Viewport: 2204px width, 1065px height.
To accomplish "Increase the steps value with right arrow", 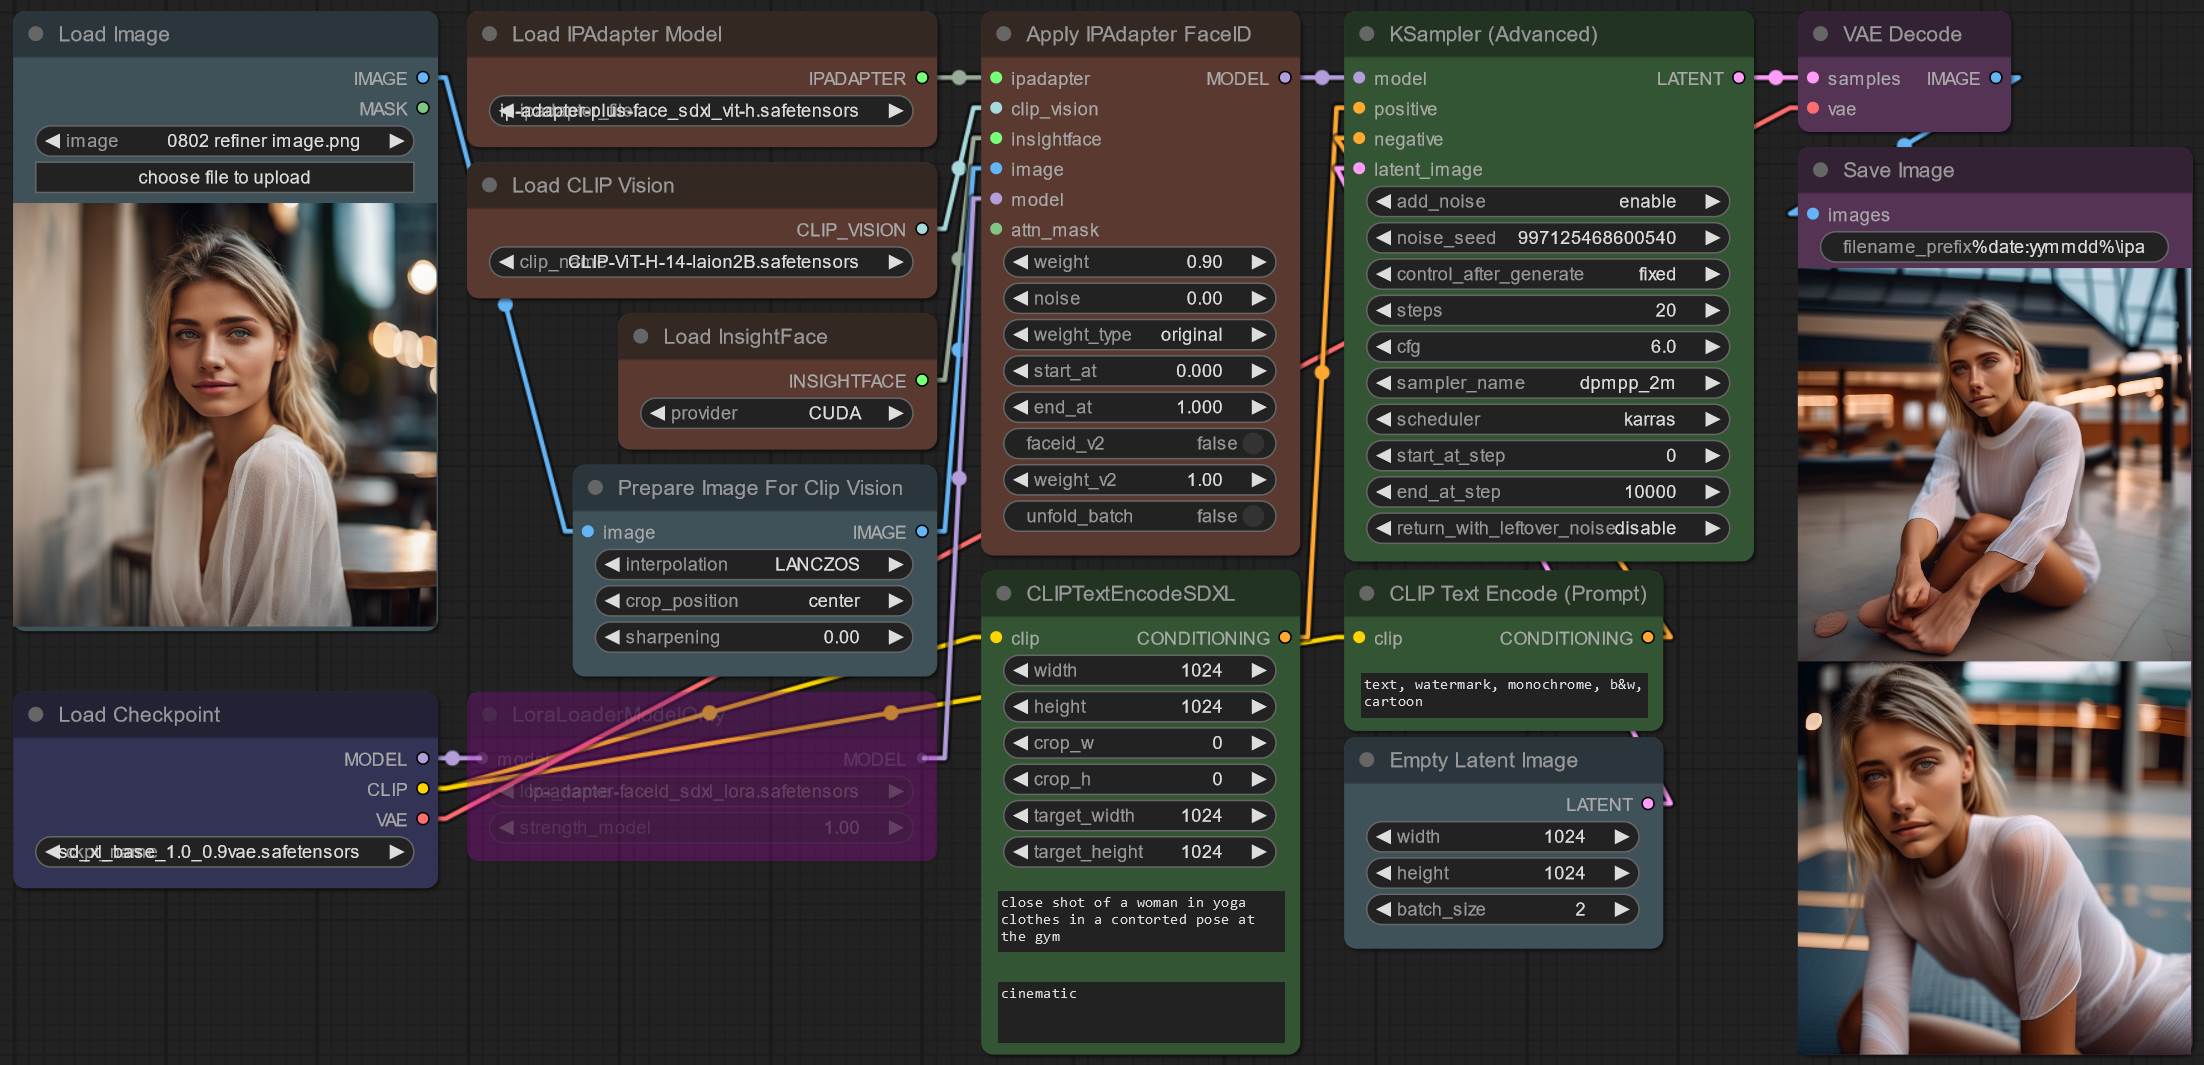I will tap(1712, 310).
